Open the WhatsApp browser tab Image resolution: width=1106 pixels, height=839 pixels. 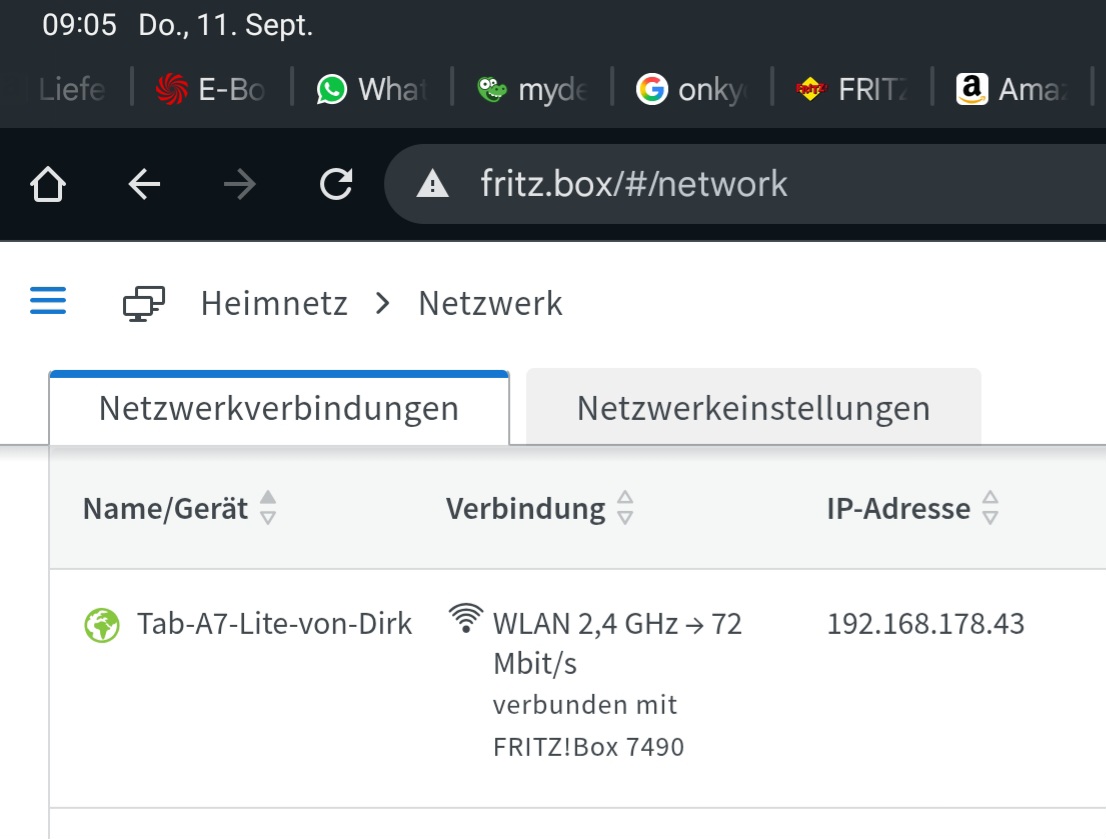click(372, 90)
